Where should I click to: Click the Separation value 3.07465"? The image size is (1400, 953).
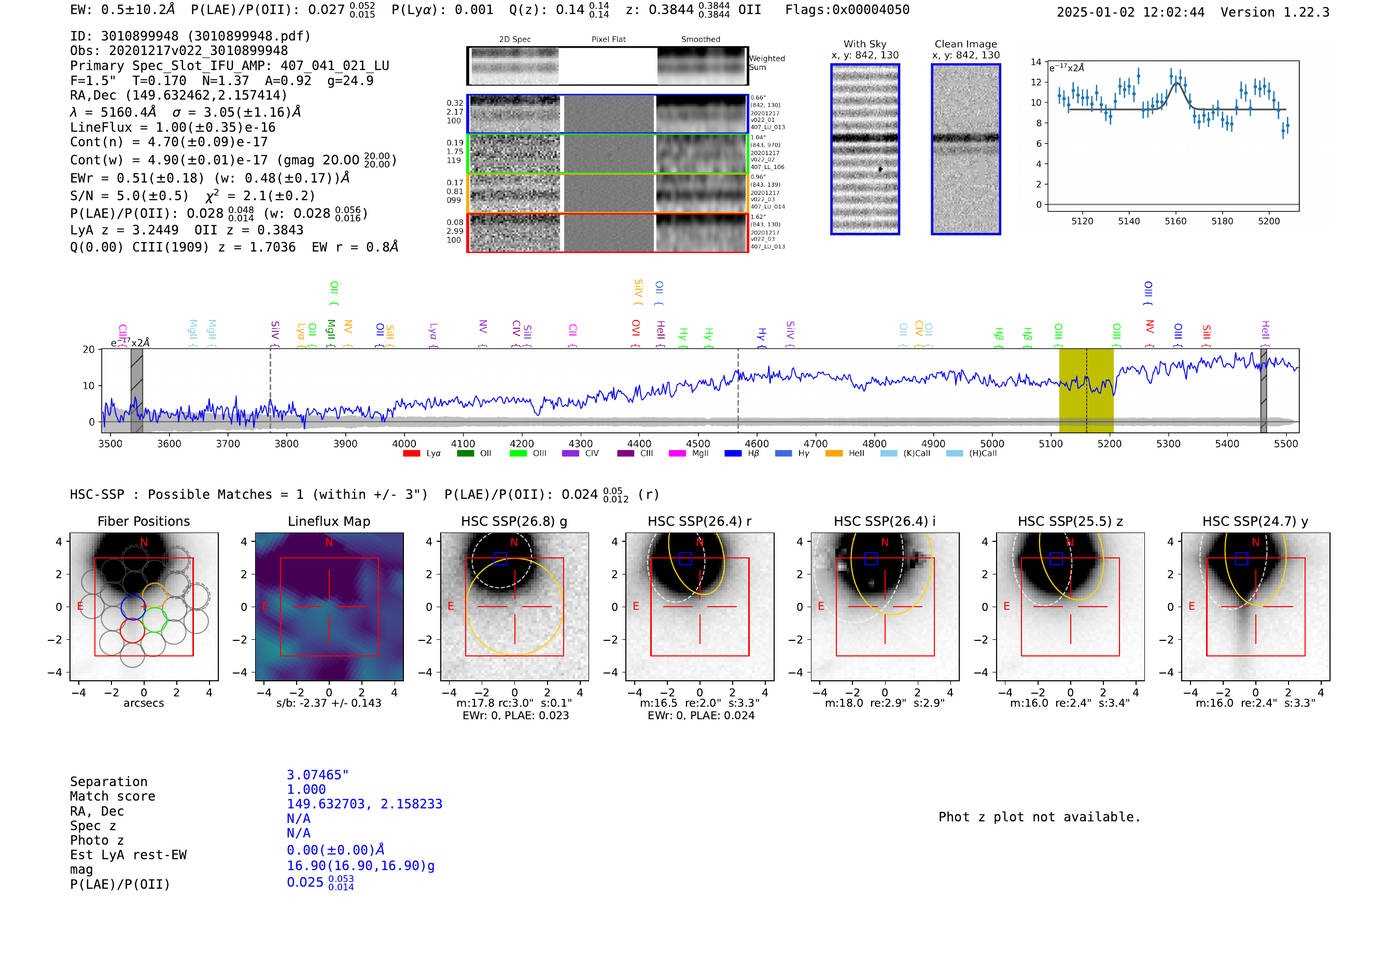318,775
